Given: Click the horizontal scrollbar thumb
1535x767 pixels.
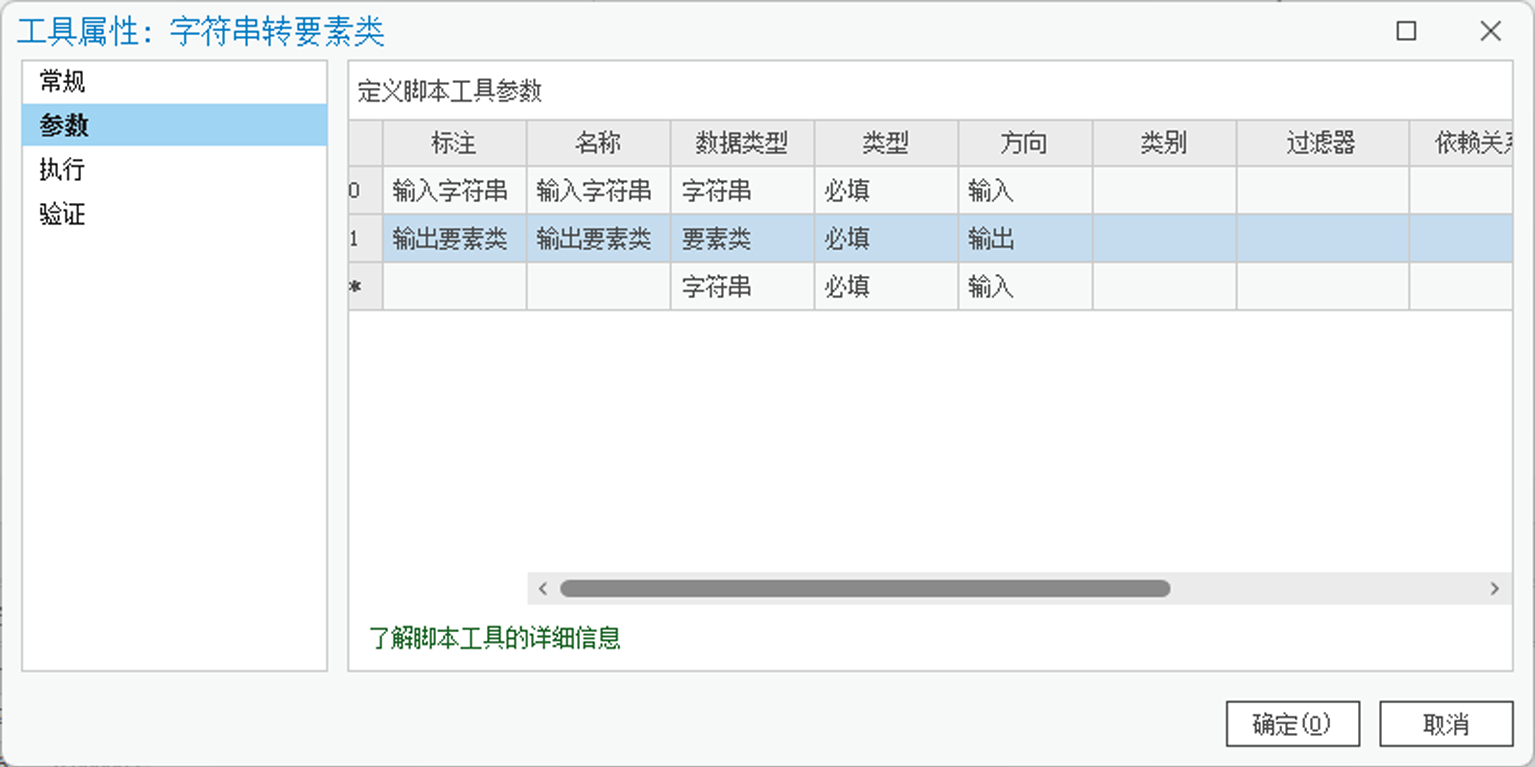Looking at the screenshot, I should click(864, 589).
